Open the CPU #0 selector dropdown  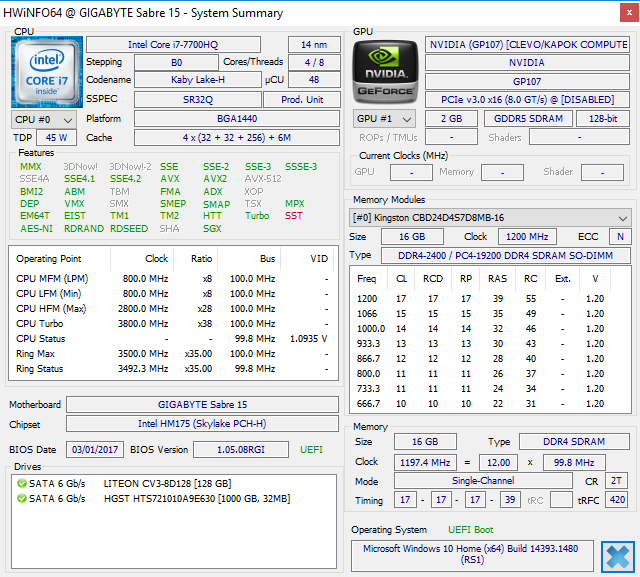tap(44, 120)
